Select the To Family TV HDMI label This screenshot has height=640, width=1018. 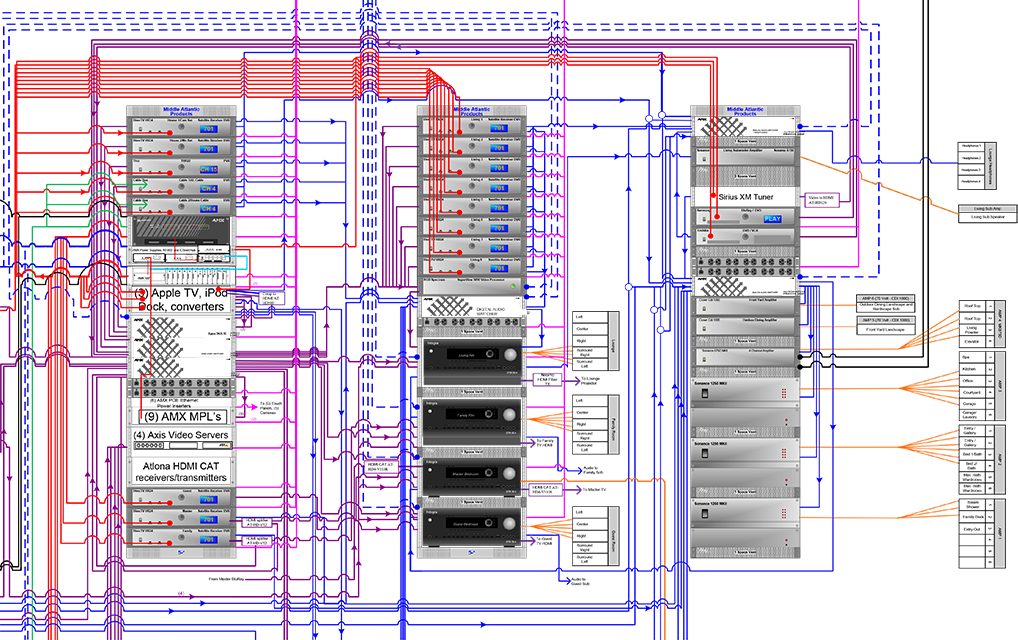pos(545,443)
